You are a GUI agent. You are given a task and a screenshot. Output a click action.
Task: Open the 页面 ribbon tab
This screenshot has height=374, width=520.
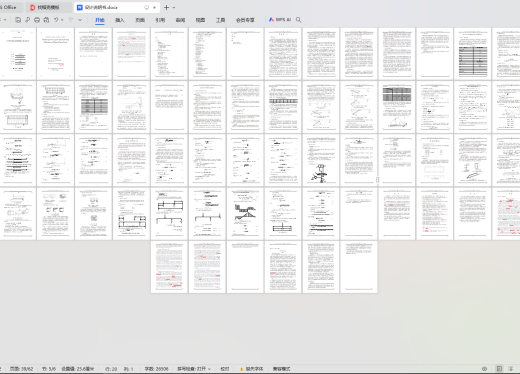pyautogui.click(x=140, y=20)
